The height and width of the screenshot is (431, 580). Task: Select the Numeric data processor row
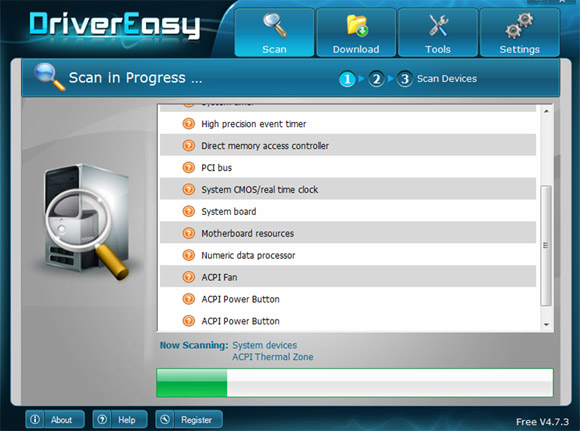(348, 255)
